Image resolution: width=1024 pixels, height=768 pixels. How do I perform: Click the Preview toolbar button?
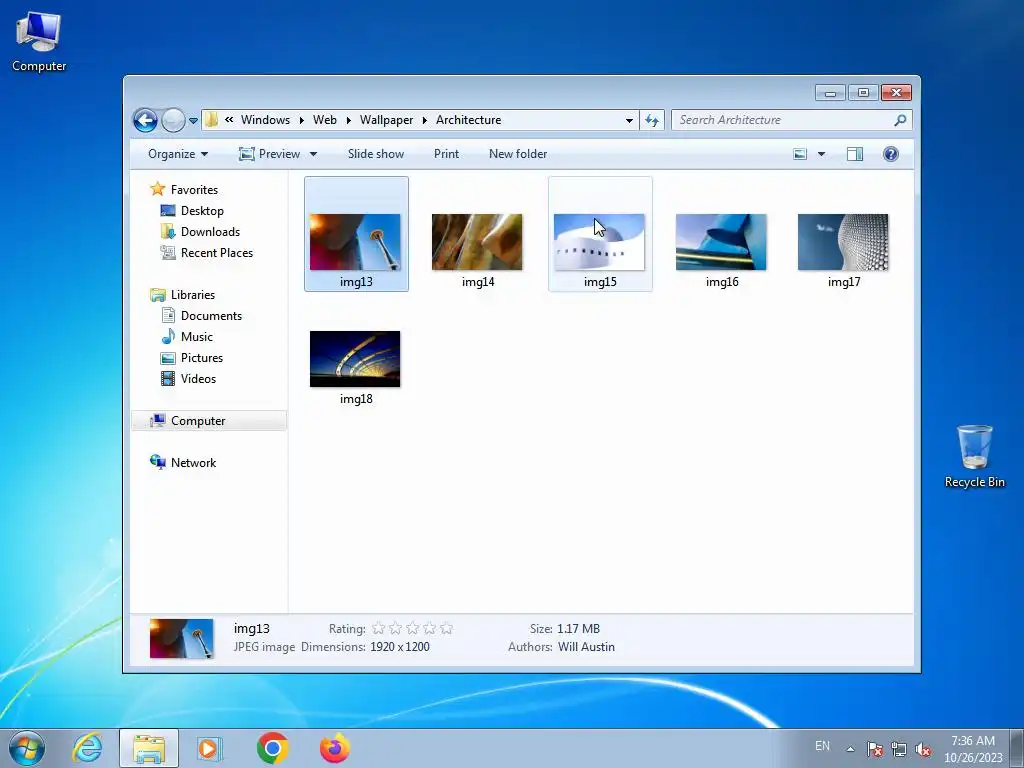pyautogui.click(x=270, y=154)
